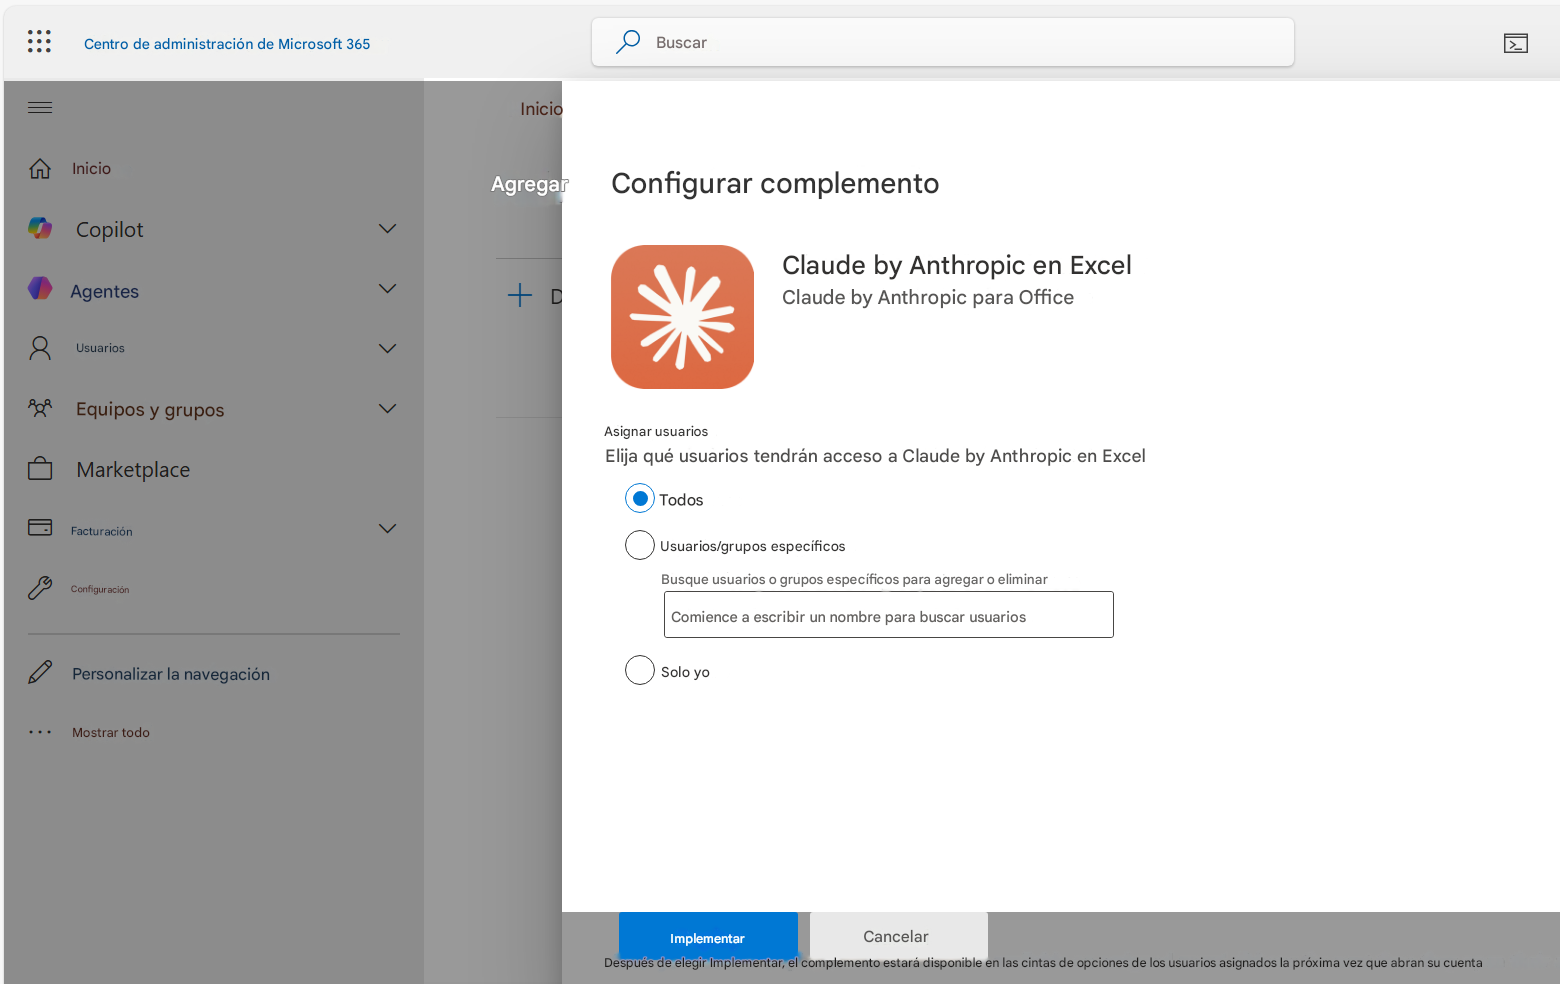This screenshot has width=1560, height=984.
Task: Click the Configurar complemento heading
Action: click(775, 183)
